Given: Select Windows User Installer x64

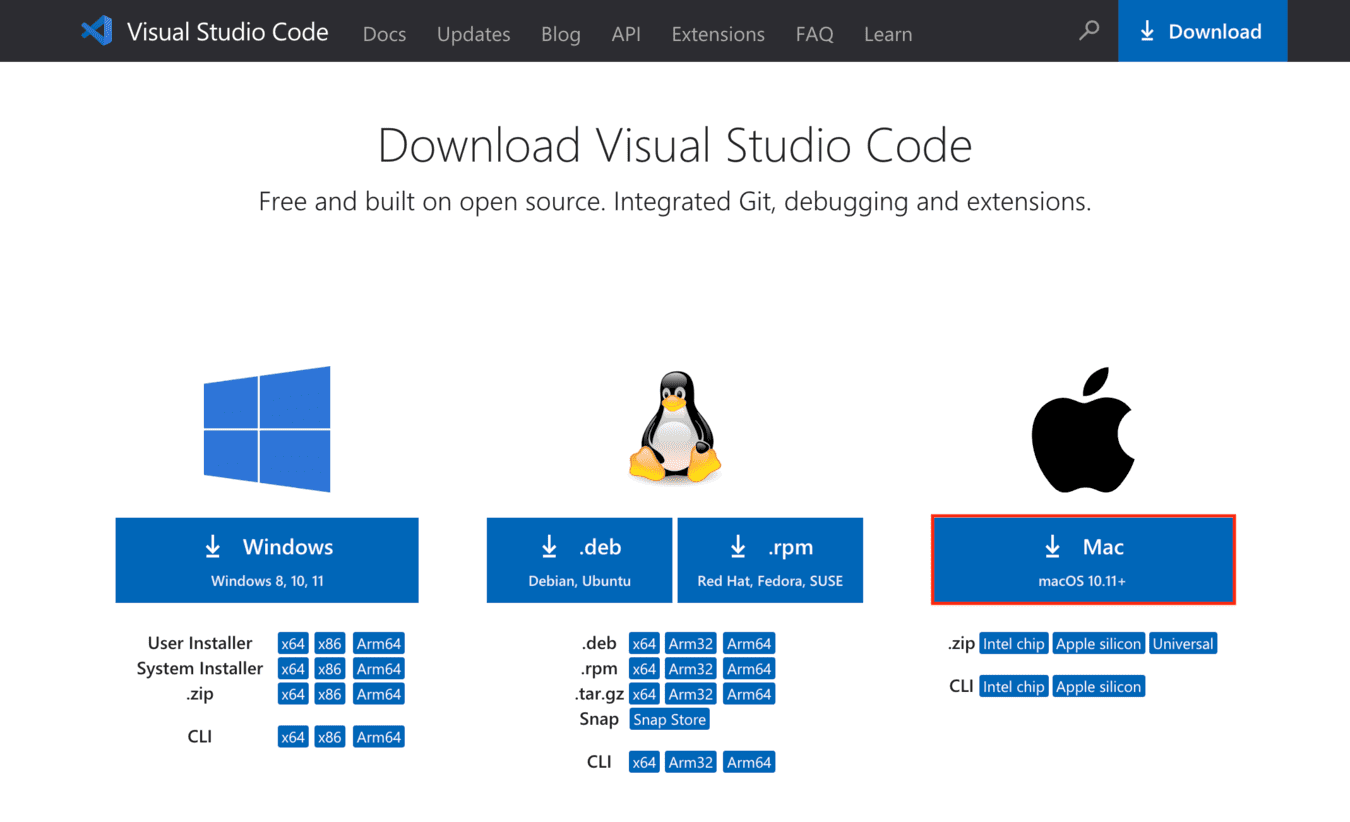Looking at the screenshot, I should pyautogui.click(x=293, y=644).
